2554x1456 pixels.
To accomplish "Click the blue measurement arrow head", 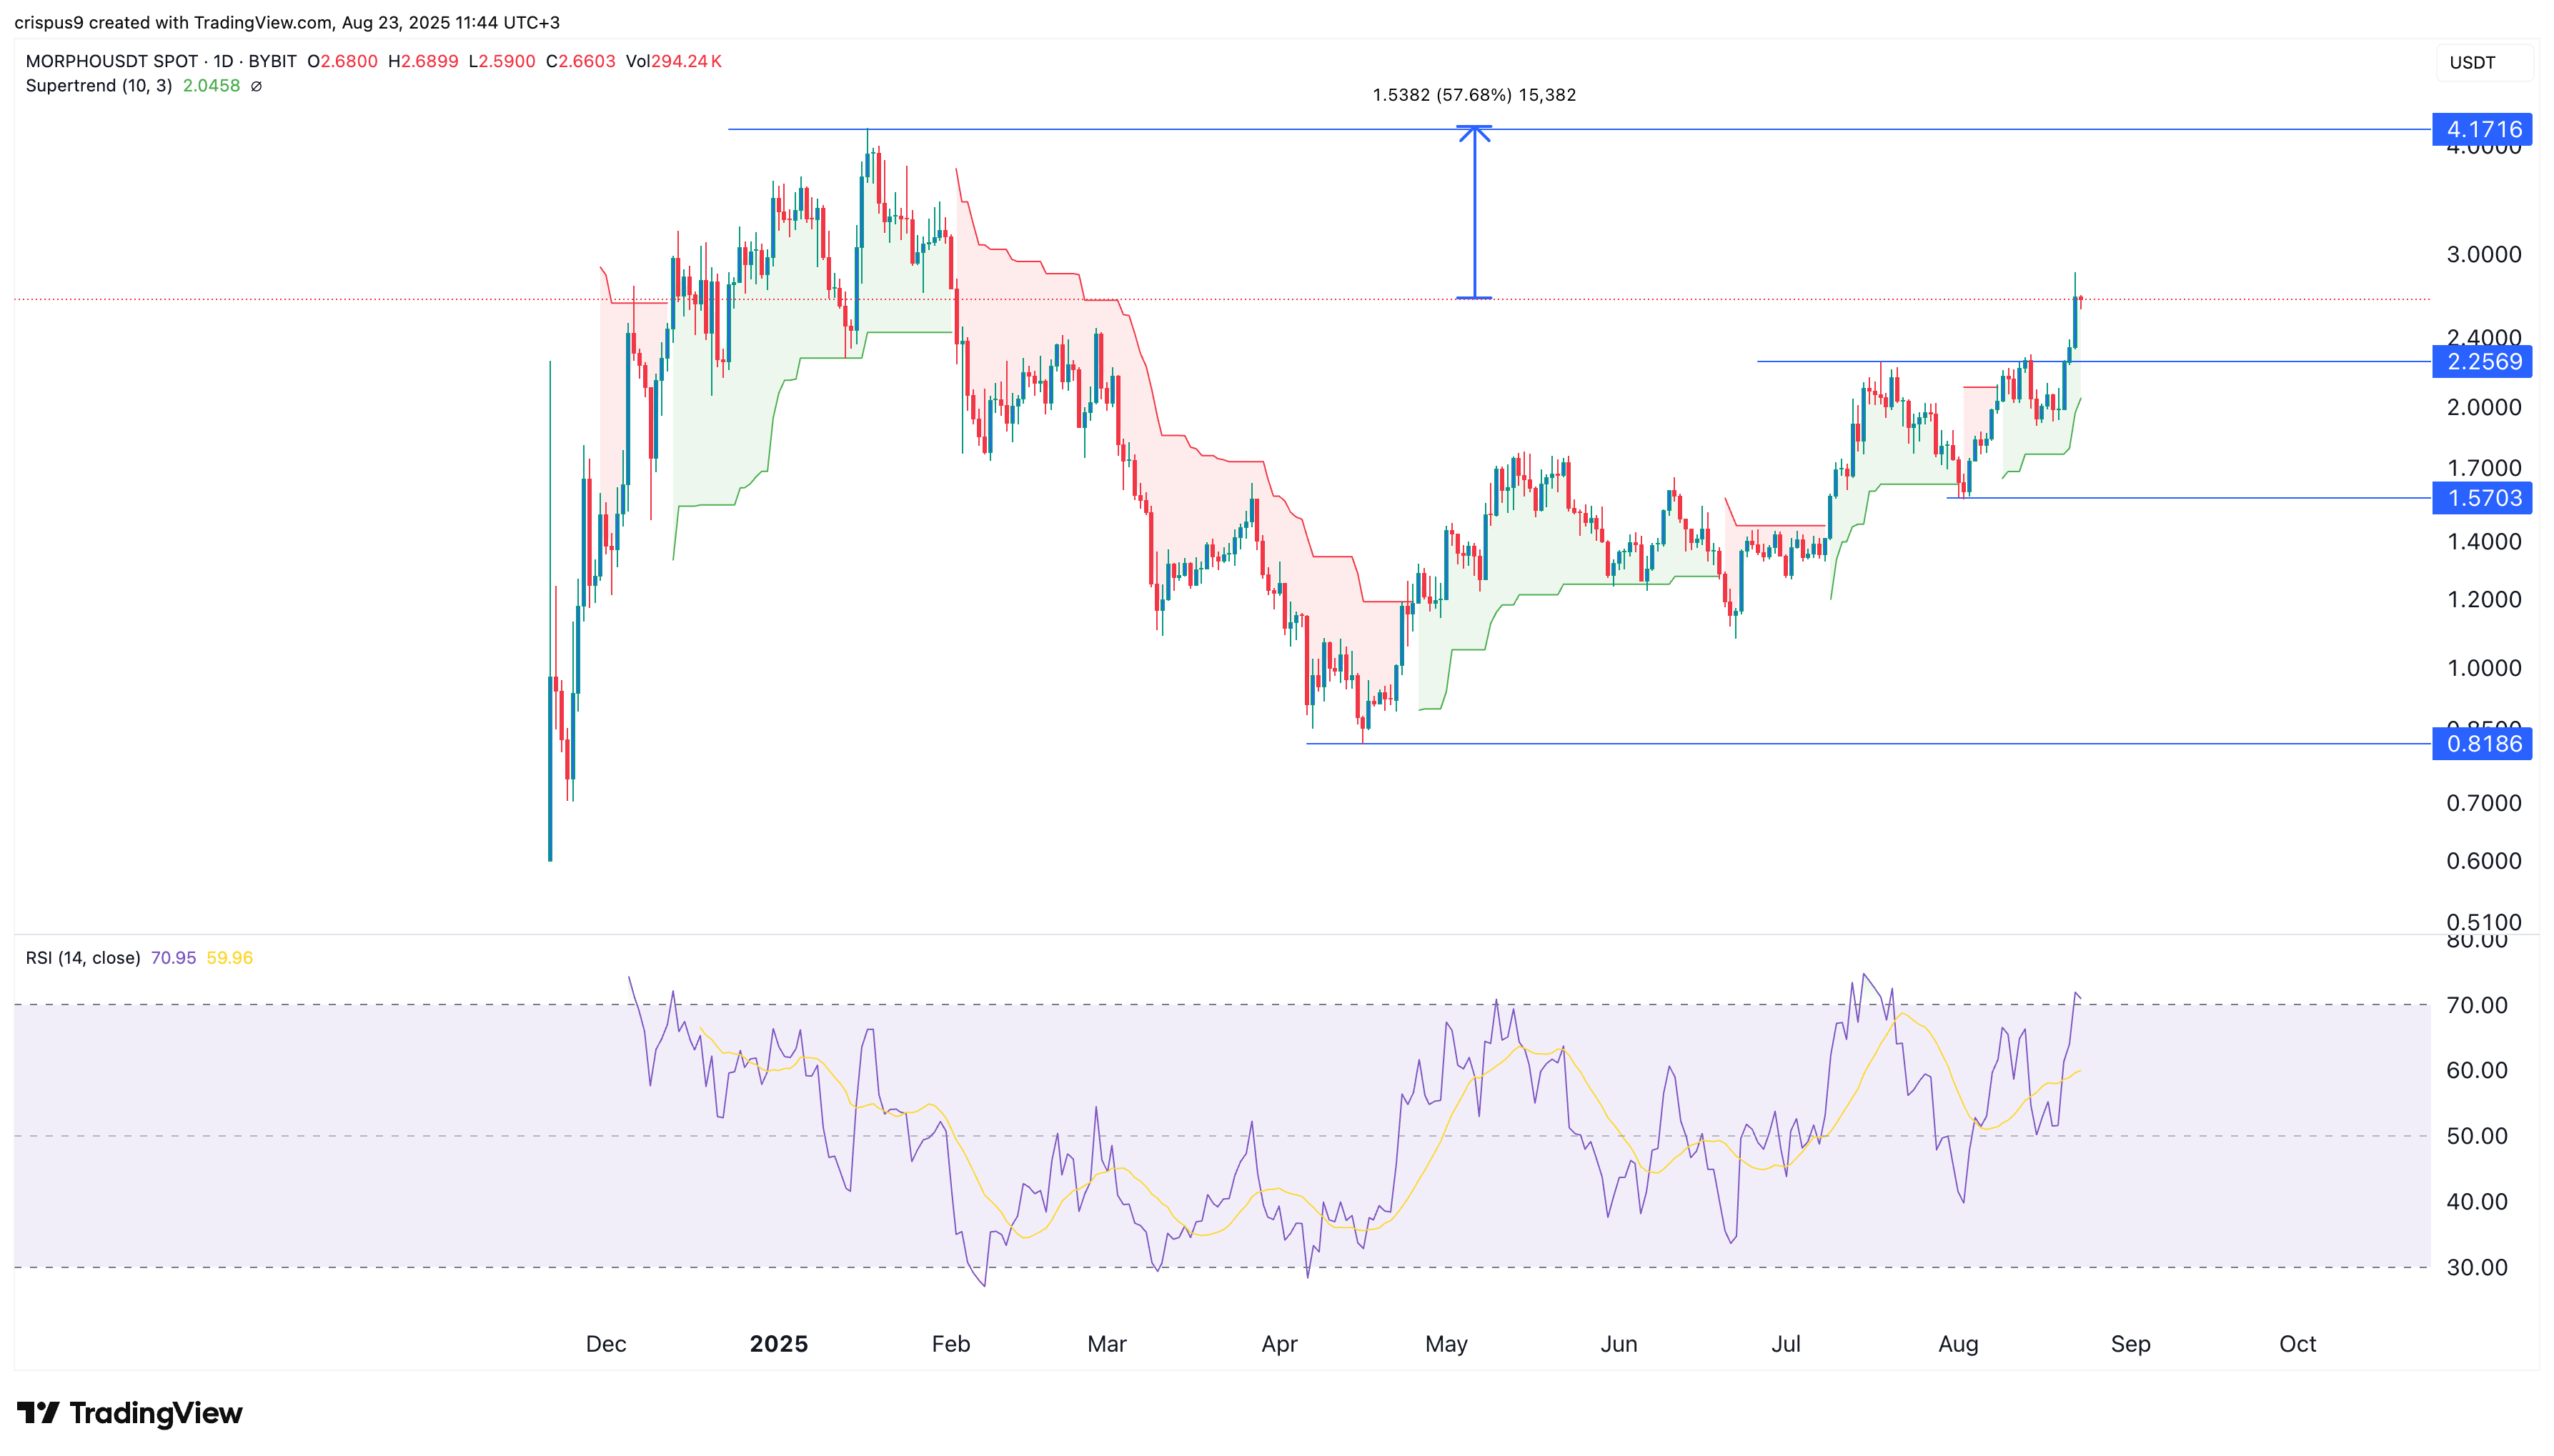I will (1474, 133).
